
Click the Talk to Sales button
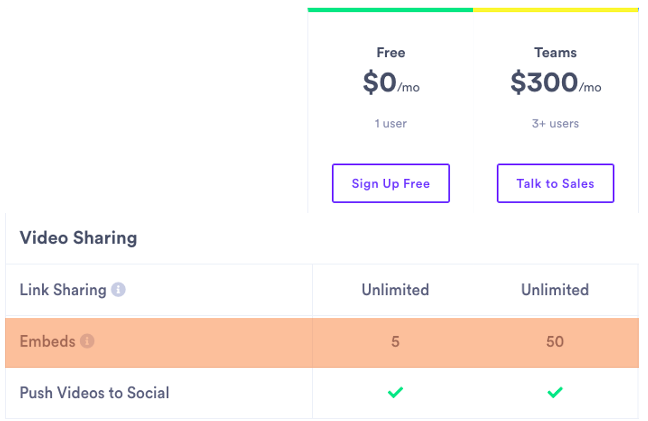(x=555, y=183)
